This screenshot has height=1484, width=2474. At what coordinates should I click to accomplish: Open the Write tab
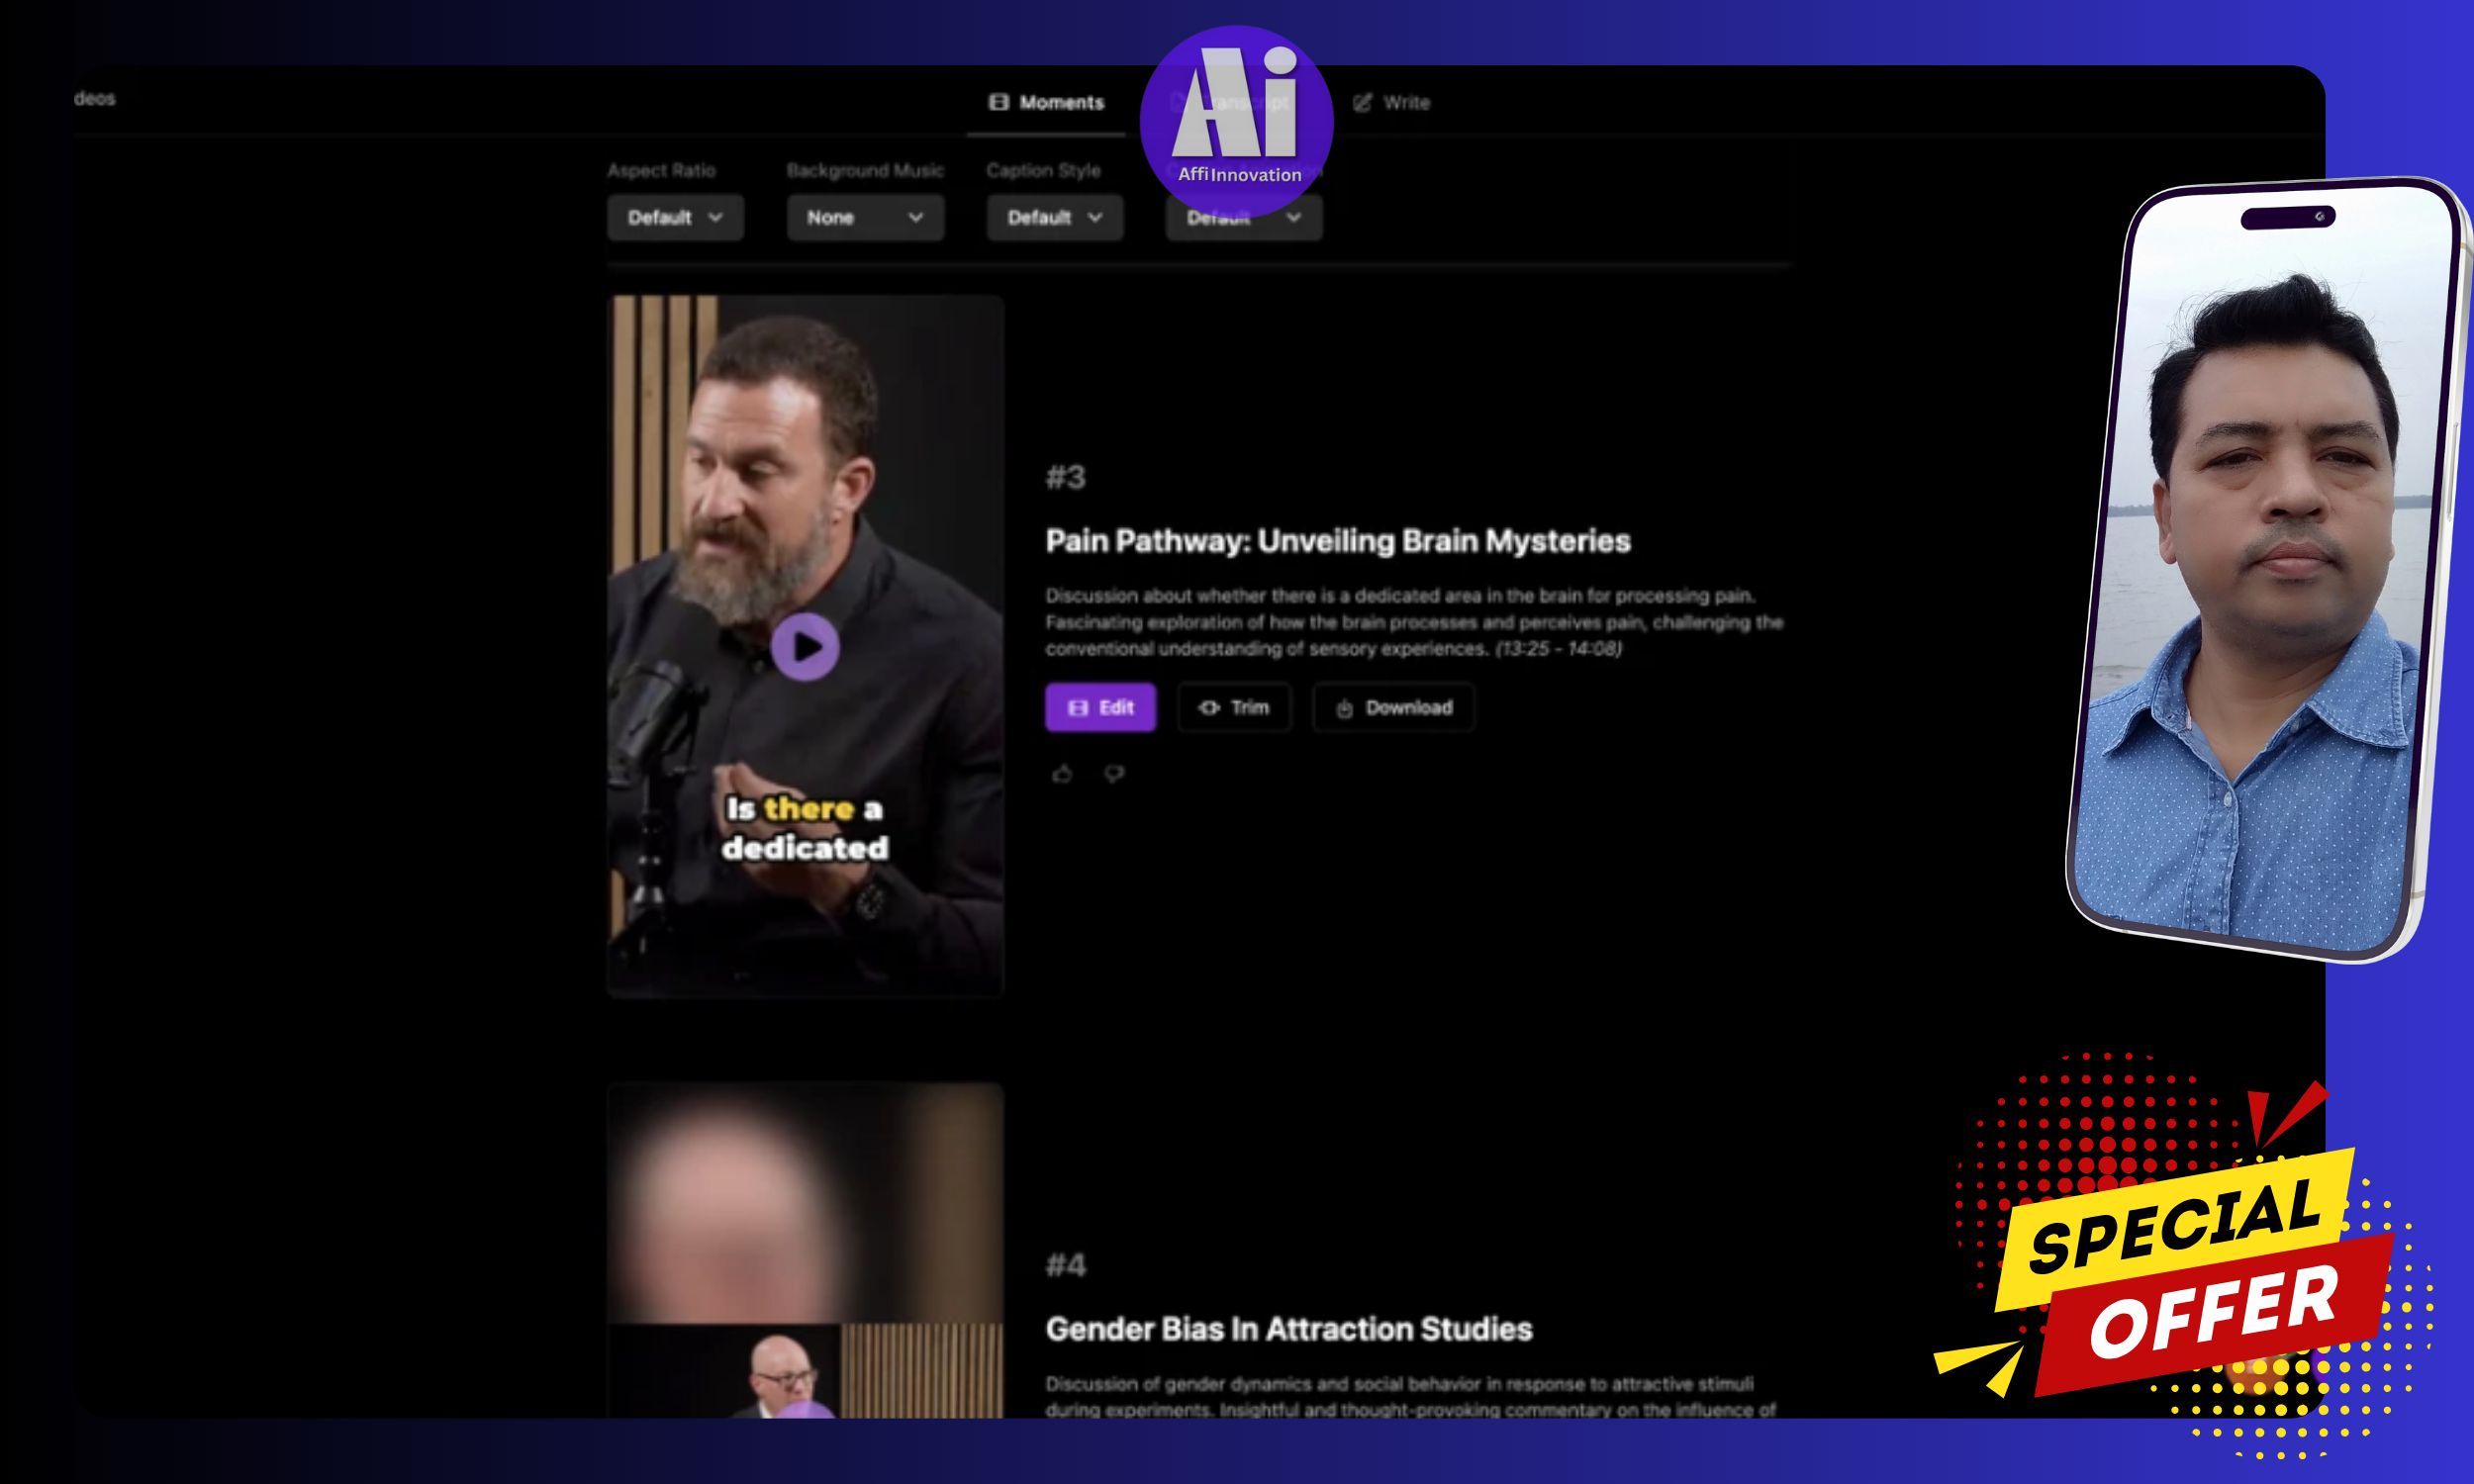click(x=1391, y=102)
